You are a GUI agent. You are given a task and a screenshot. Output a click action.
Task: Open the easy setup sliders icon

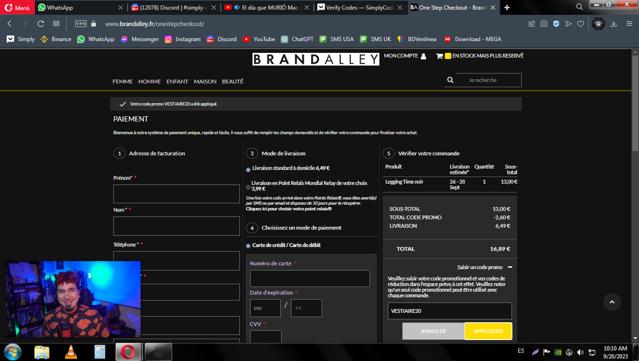point(629,24)
